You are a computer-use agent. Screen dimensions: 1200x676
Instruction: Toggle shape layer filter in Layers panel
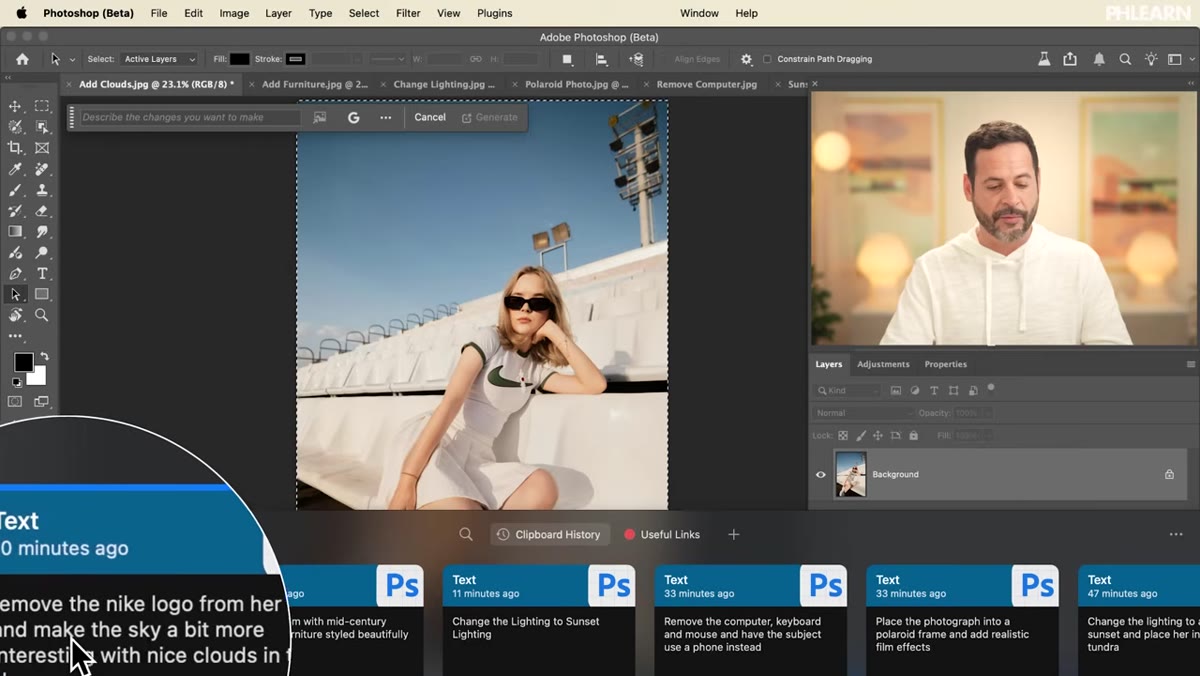tap(954, 391)
